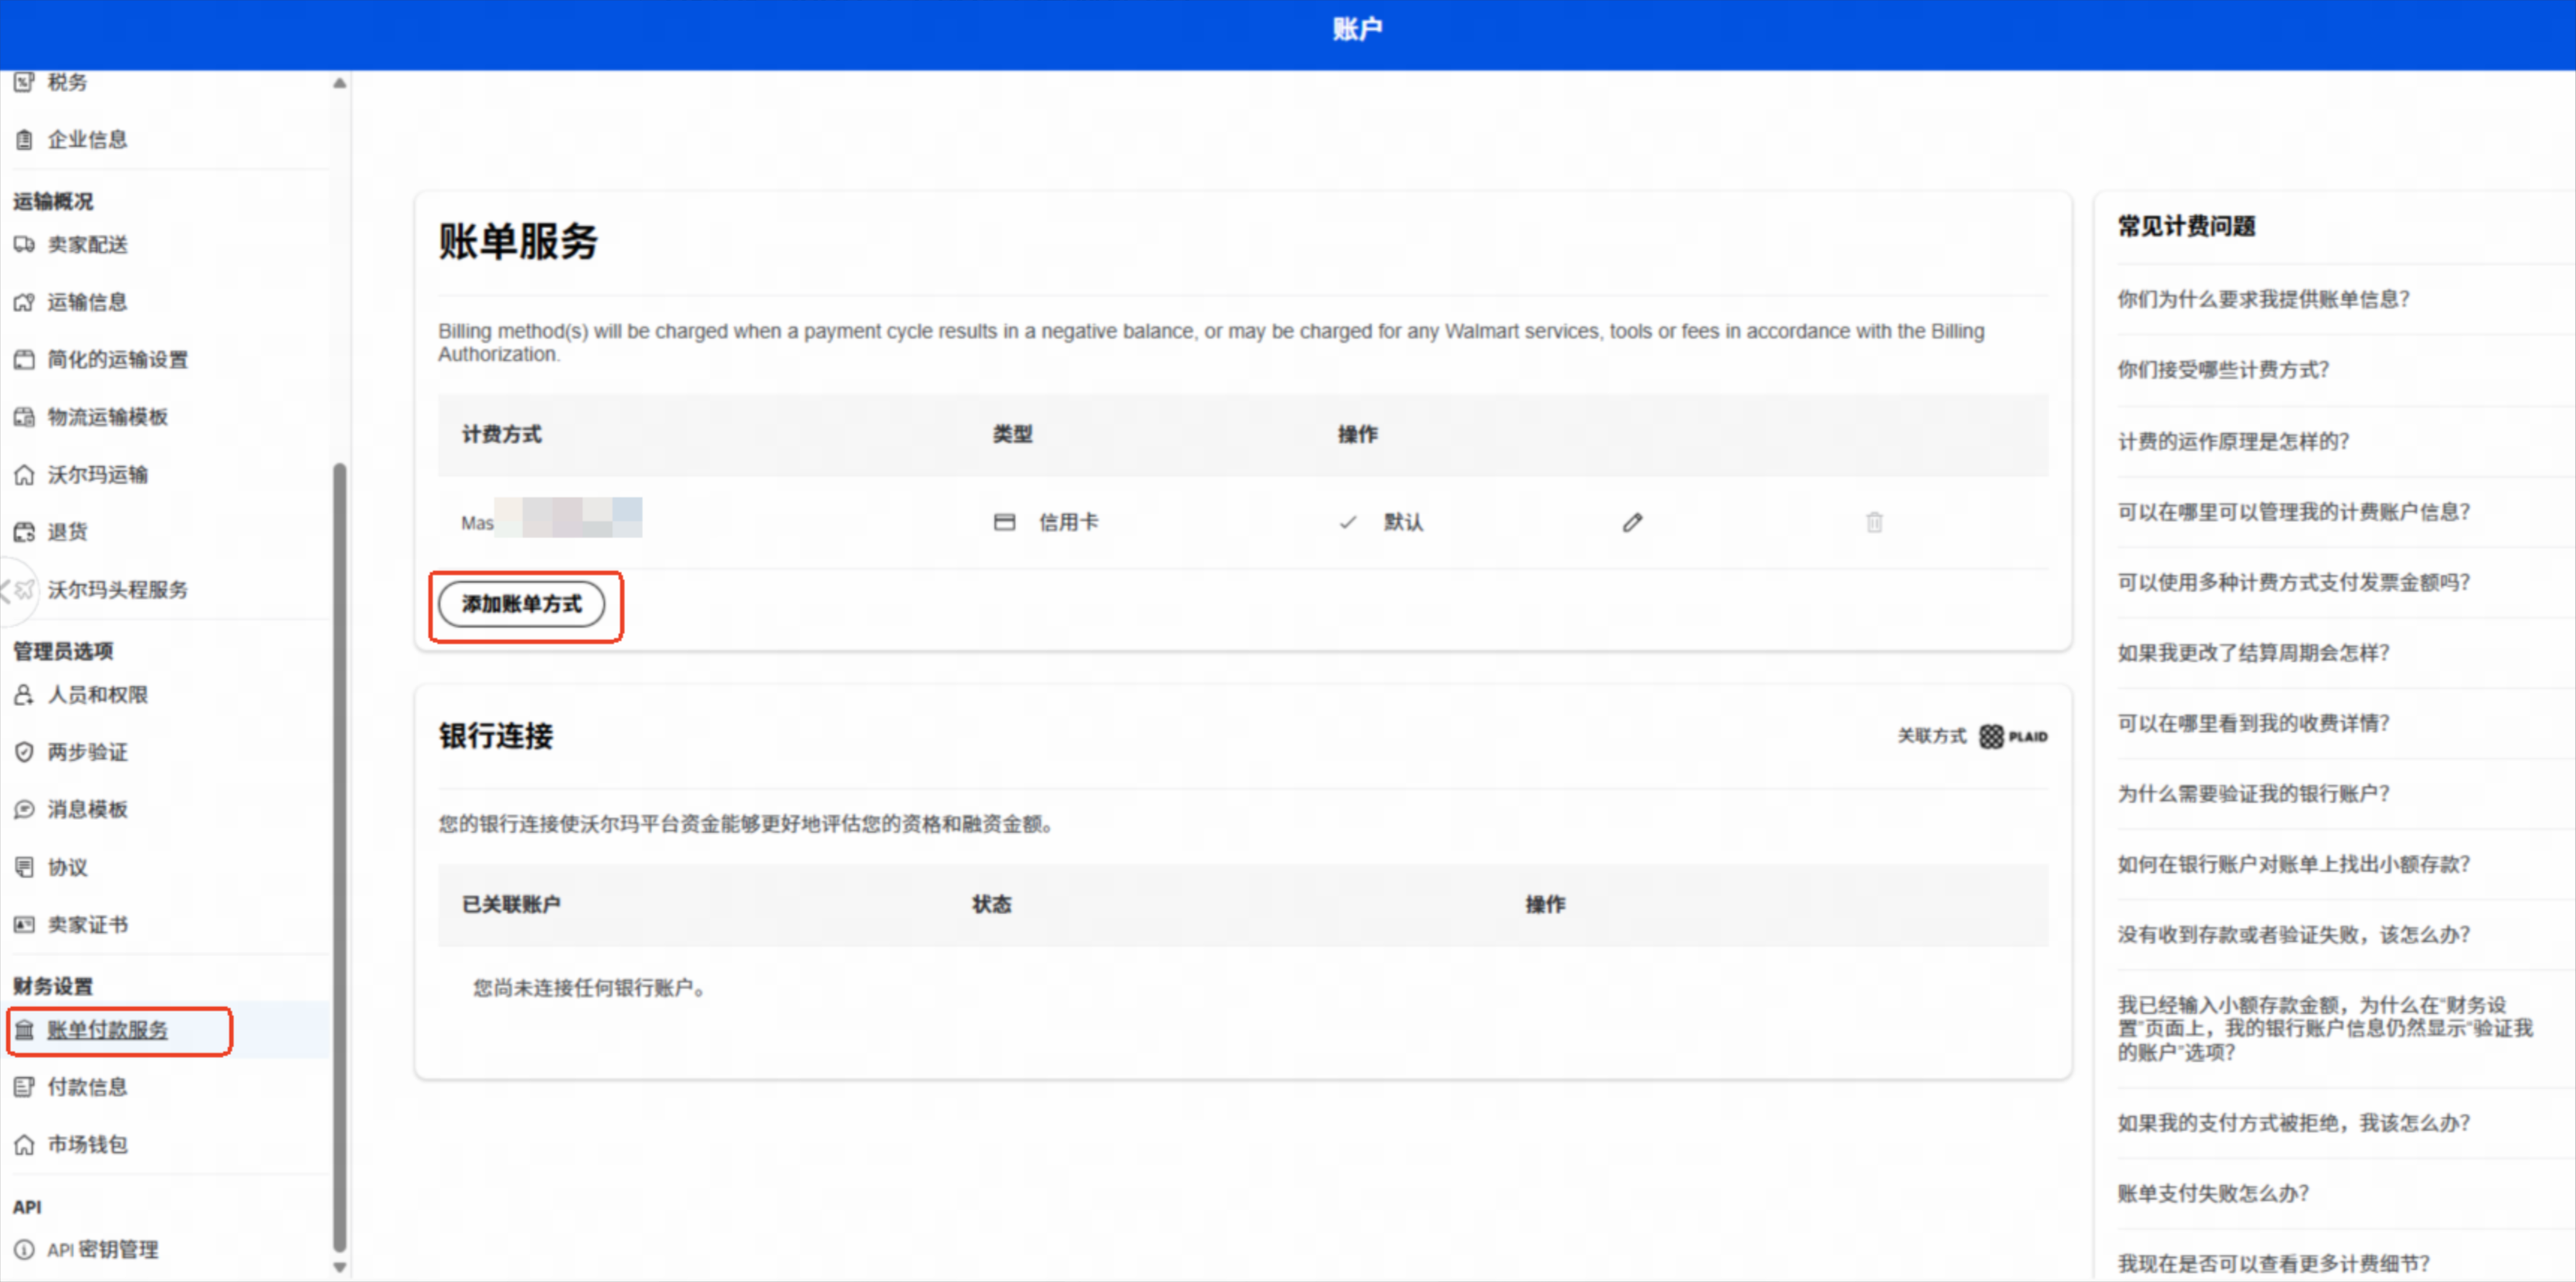Open FAQ 如何在银行账户对账单上找出小额存款?
The height and width of the screenshot is (1282, 2576).
2293,864
